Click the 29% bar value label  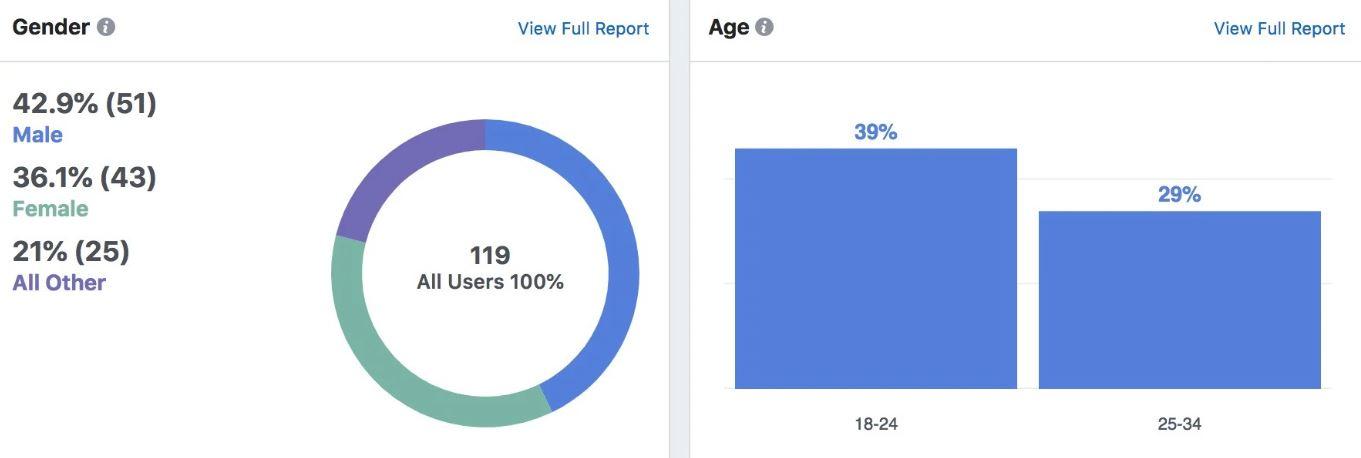coord(1179,195)
